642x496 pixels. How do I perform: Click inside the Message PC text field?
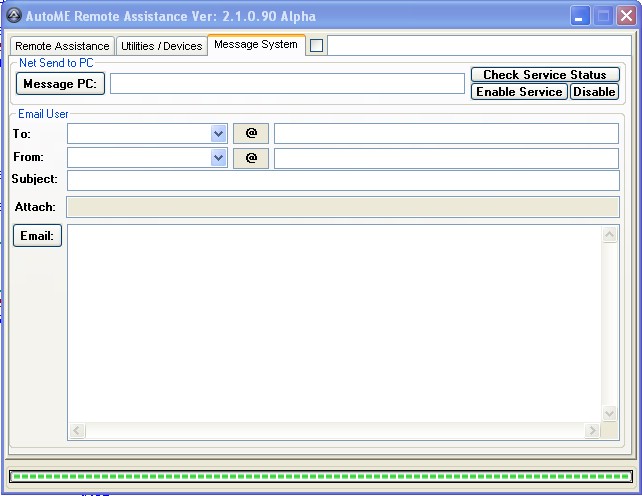coord(287,84)
